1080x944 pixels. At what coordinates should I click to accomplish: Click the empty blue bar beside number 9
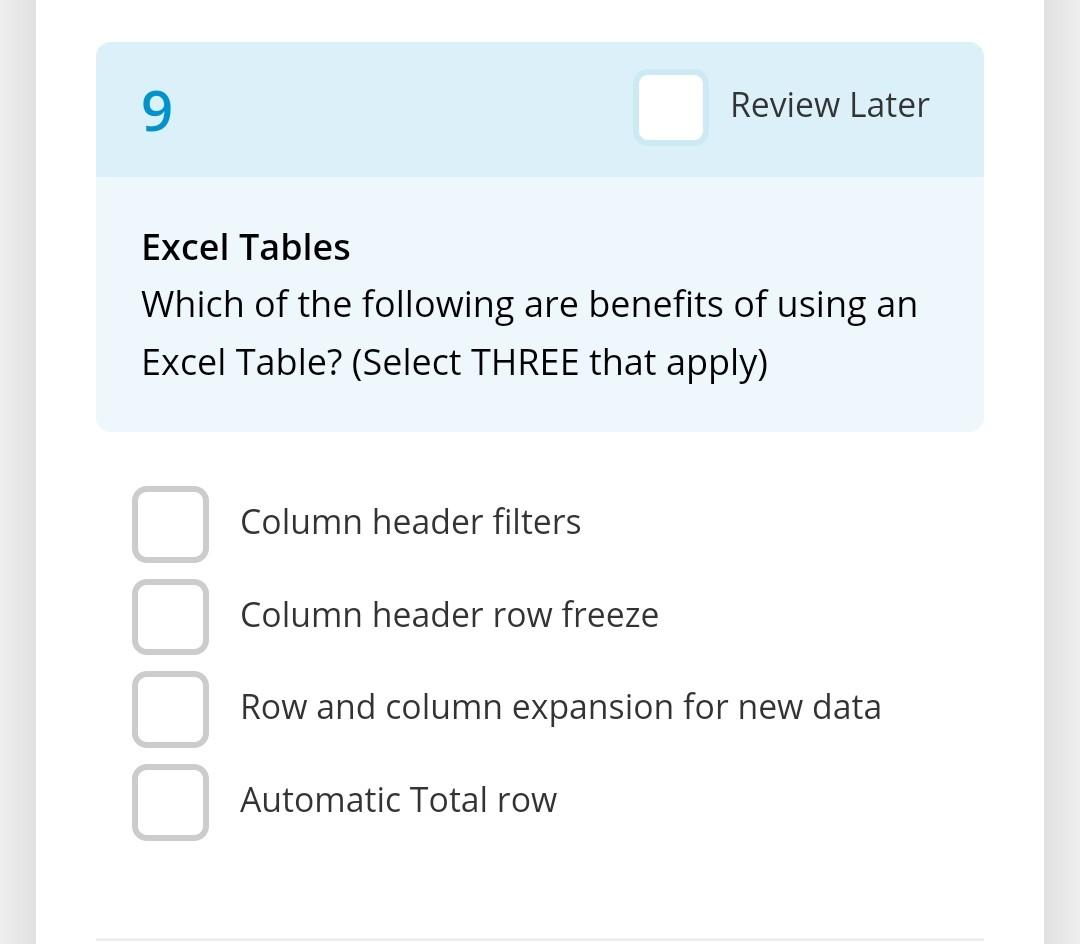[399, 109]
